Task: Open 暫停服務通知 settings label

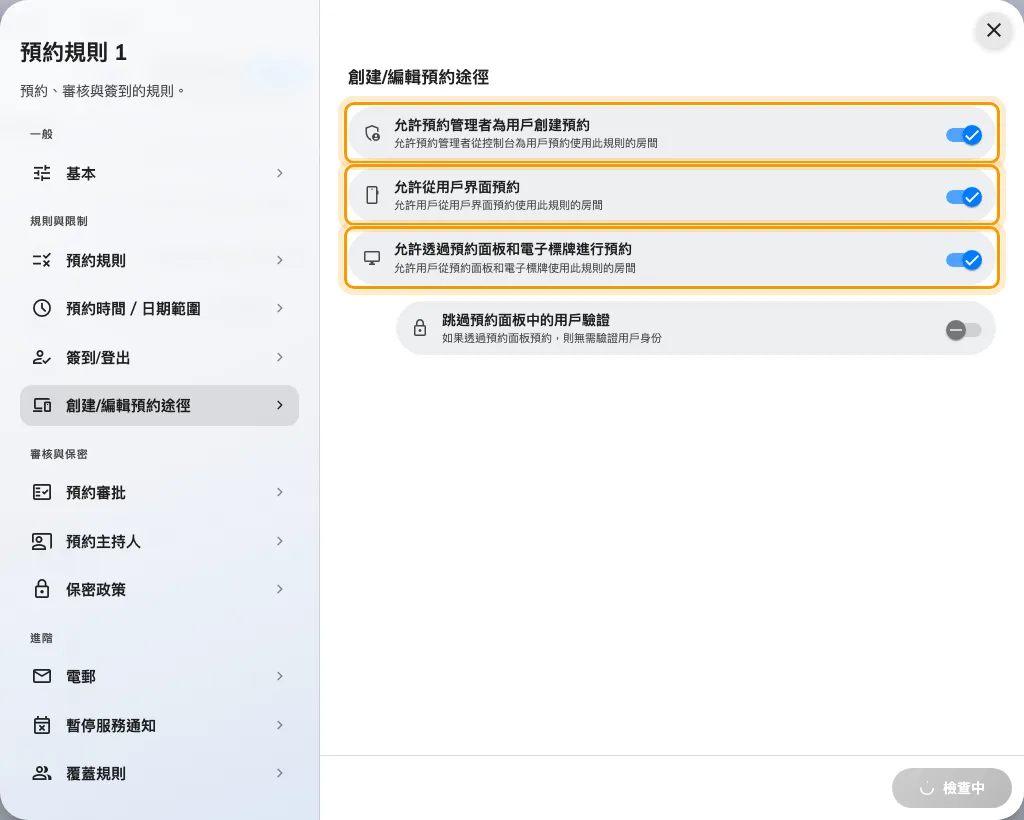Action: point(111,725)
